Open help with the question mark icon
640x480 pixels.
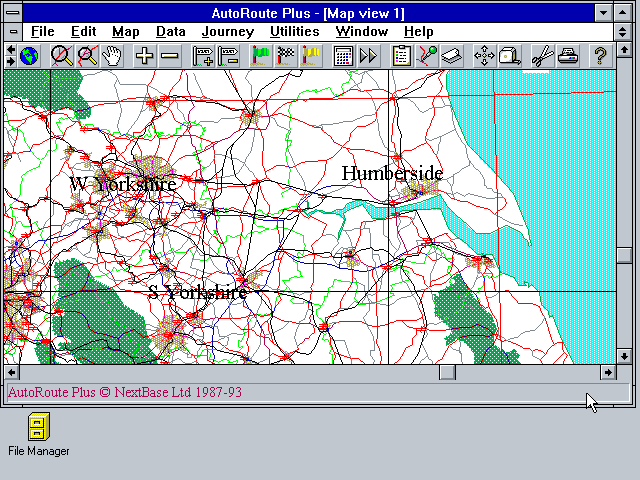pyautogui.click(x=600, y=56)
